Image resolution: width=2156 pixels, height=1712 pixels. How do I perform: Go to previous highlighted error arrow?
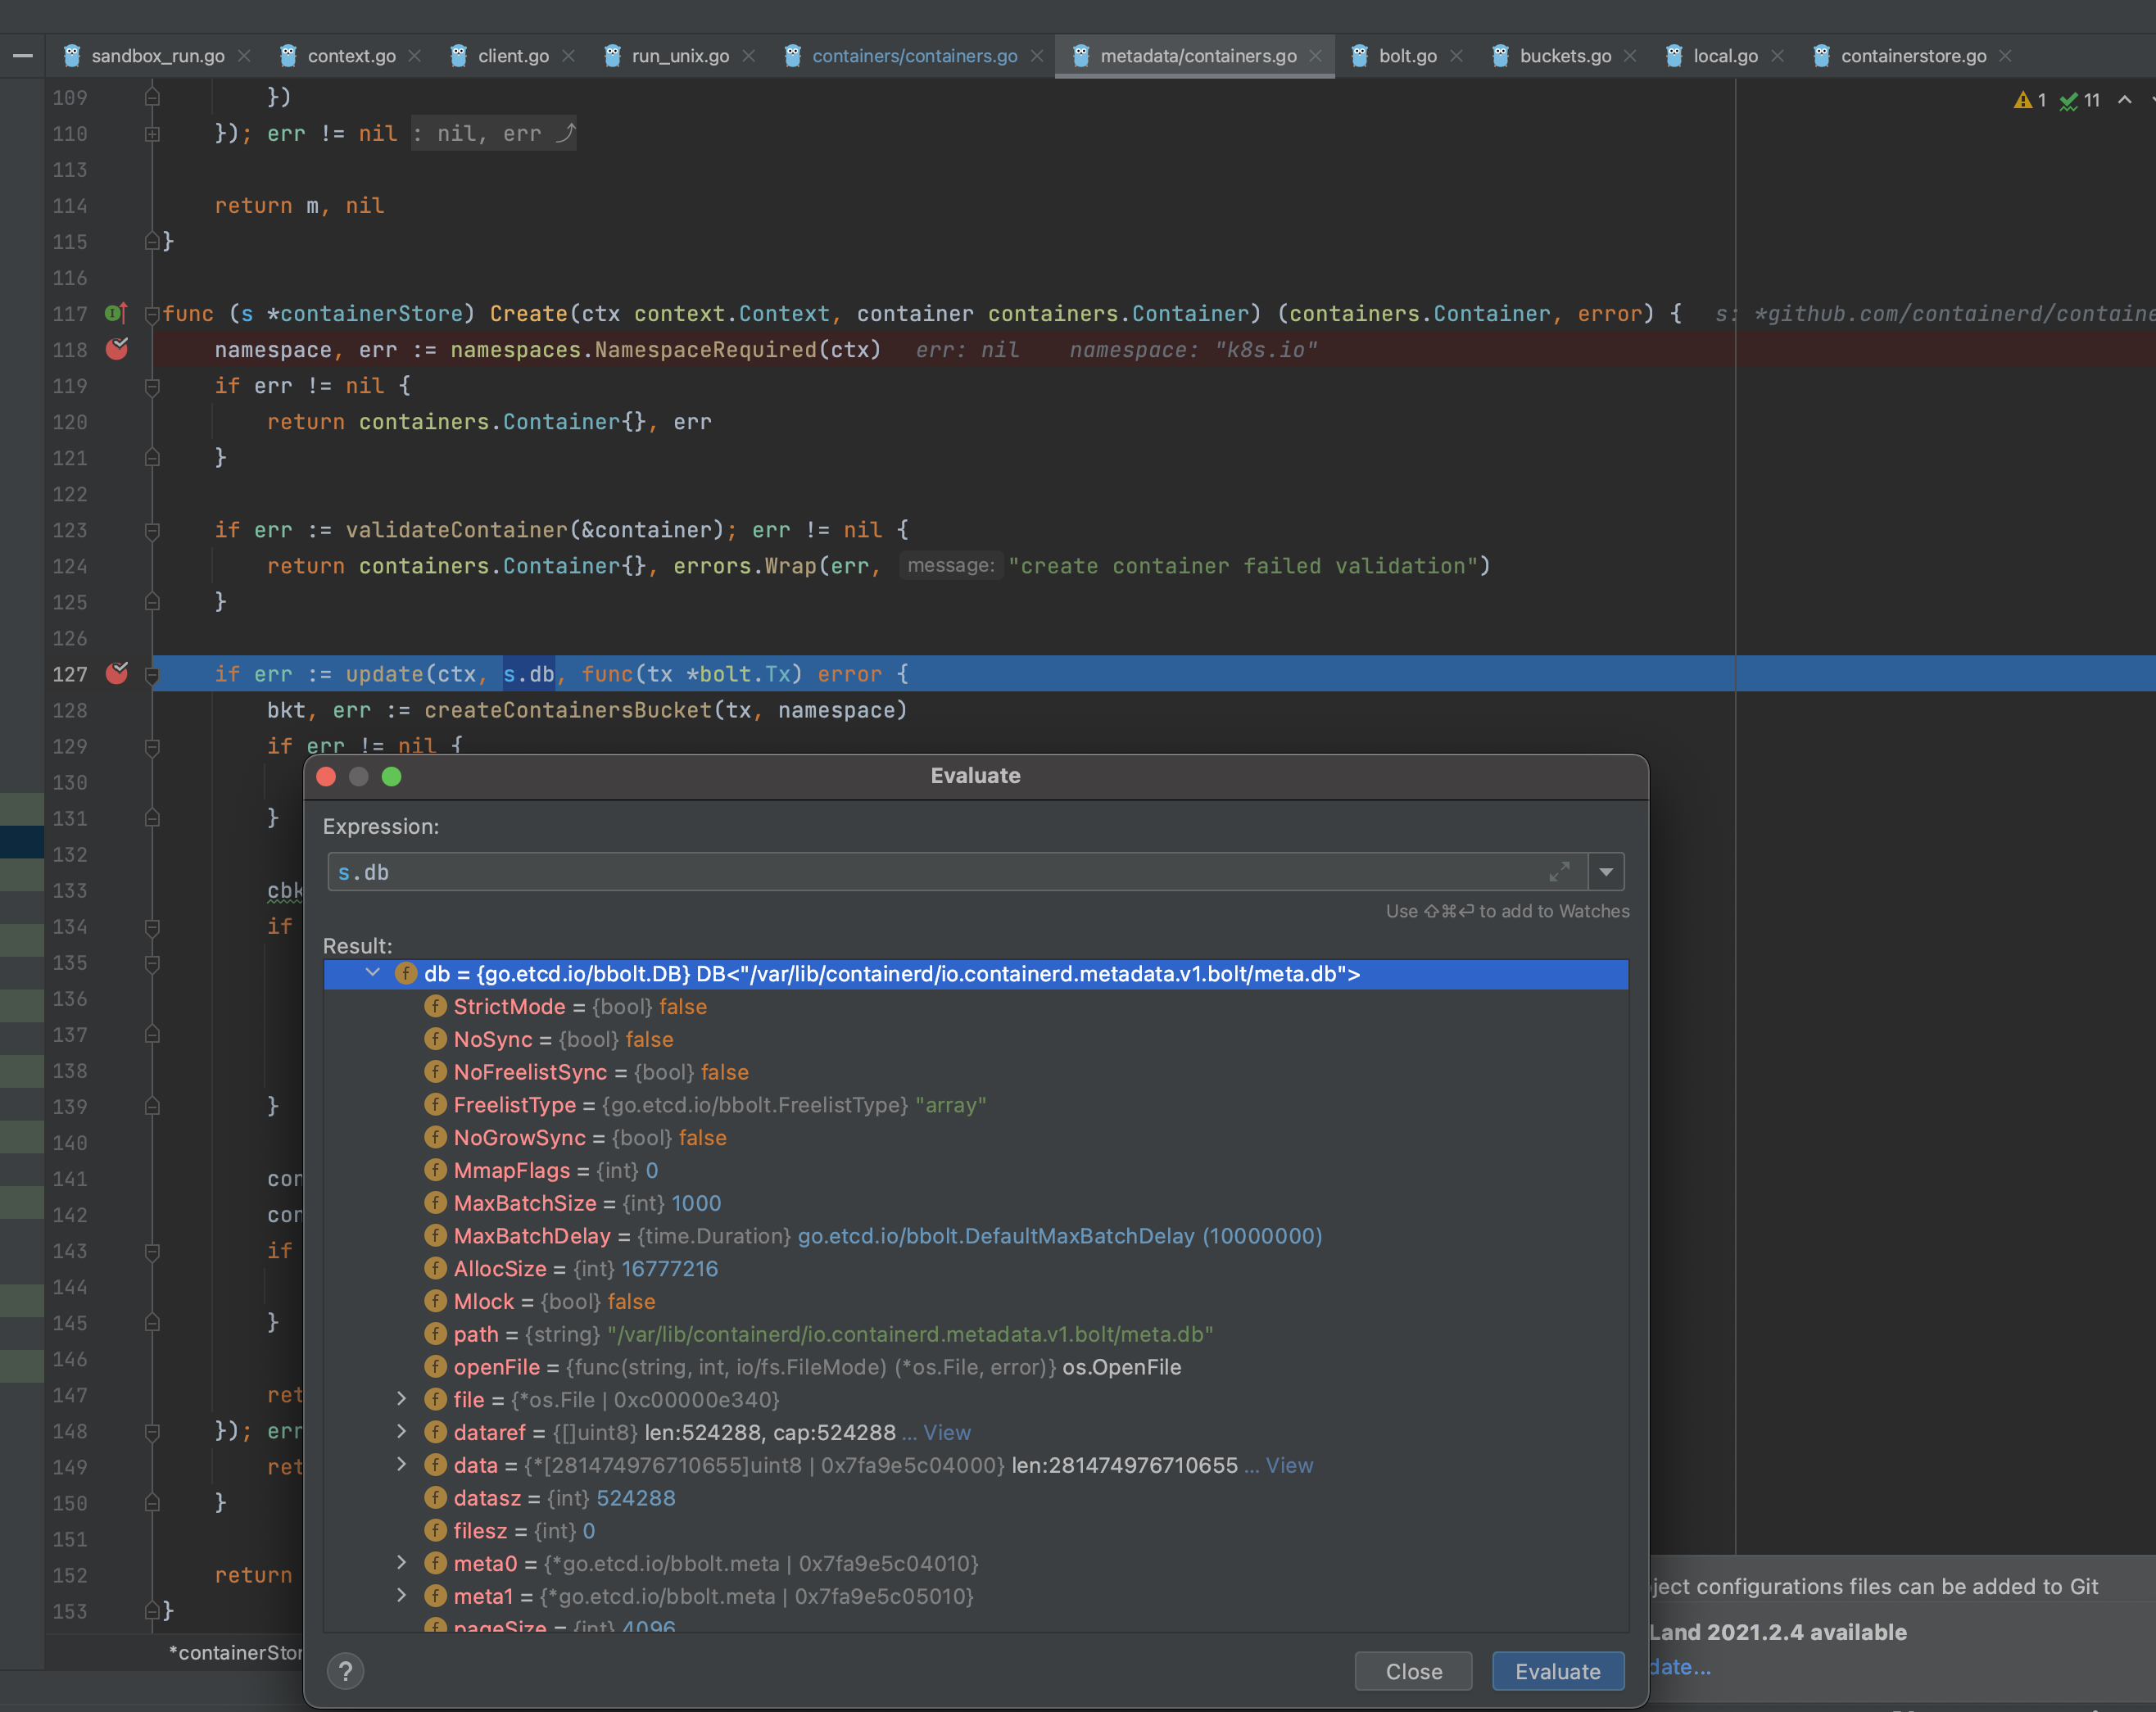(x=2125, y=100)
